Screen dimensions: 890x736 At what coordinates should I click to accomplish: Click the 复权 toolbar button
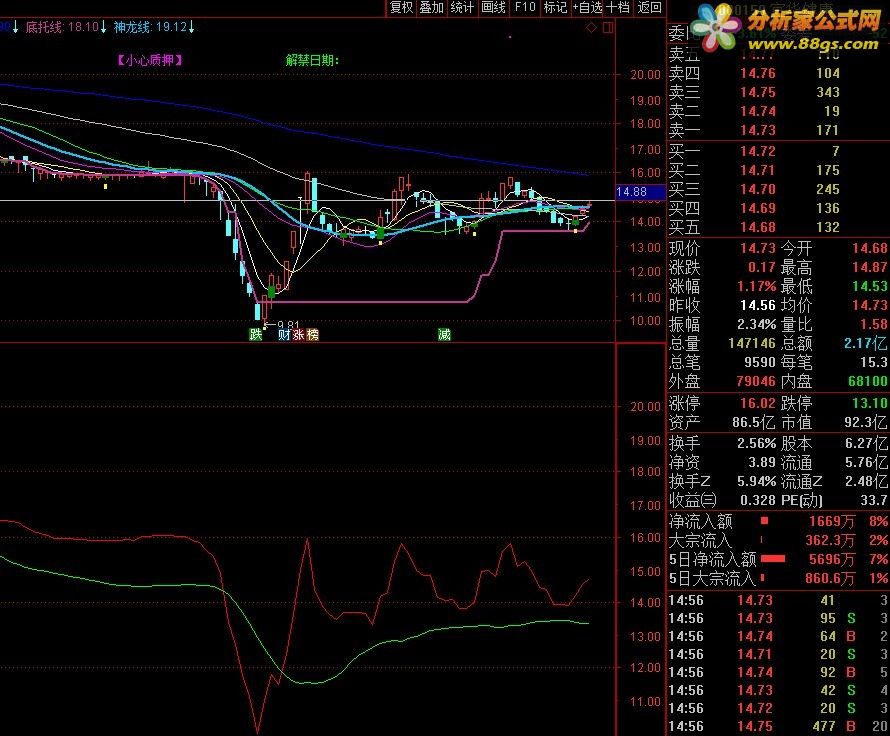[x=402, y=7]
